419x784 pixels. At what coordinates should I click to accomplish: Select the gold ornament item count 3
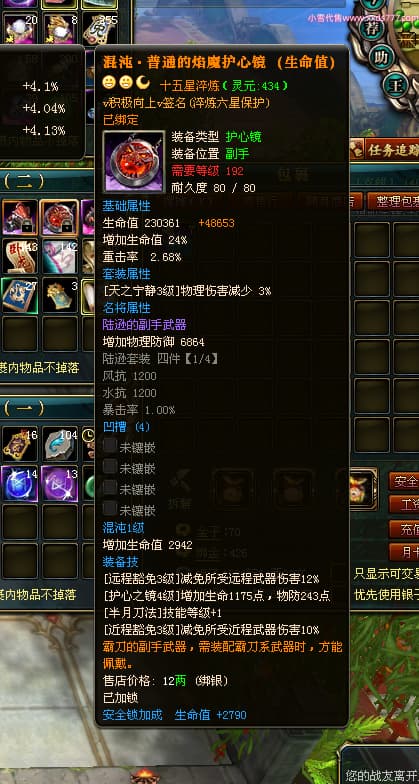point(60,296)
